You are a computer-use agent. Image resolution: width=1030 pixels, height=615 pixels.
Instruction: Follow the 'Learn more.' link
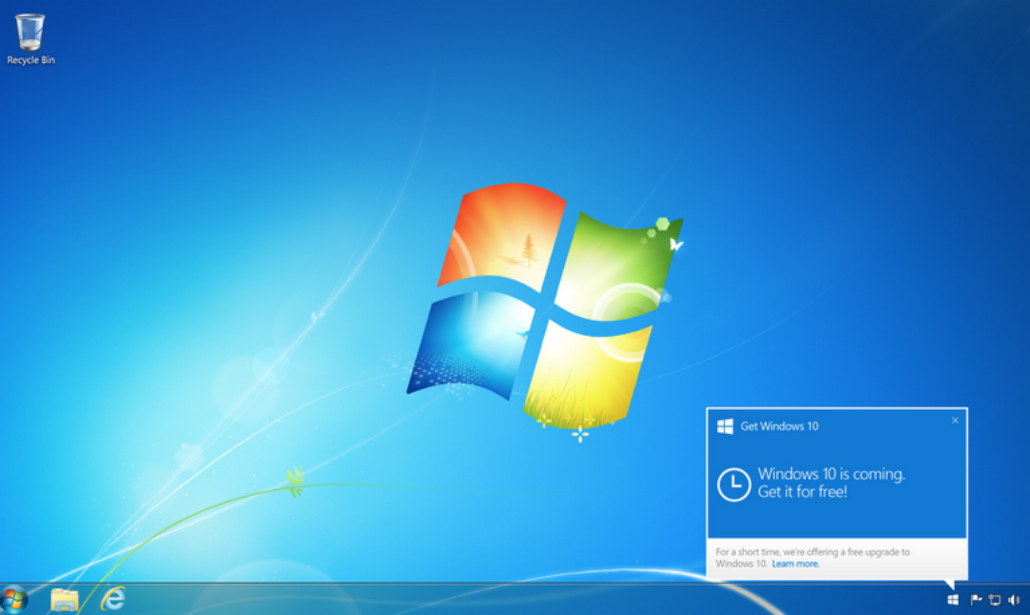[x=795, y=564]
